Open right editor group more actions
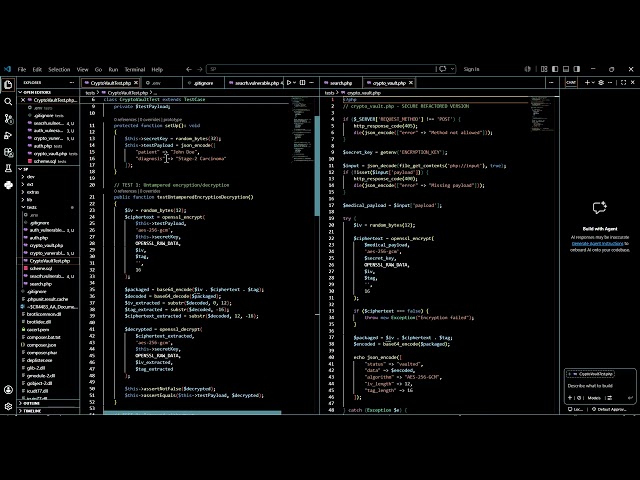Screen dimensions: 640x480 click(551, 82)
